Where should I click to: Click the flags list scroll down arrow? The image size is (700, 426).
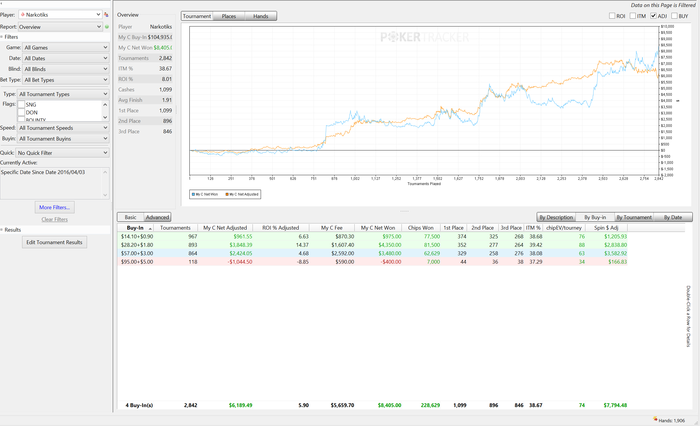click(105, 117)
